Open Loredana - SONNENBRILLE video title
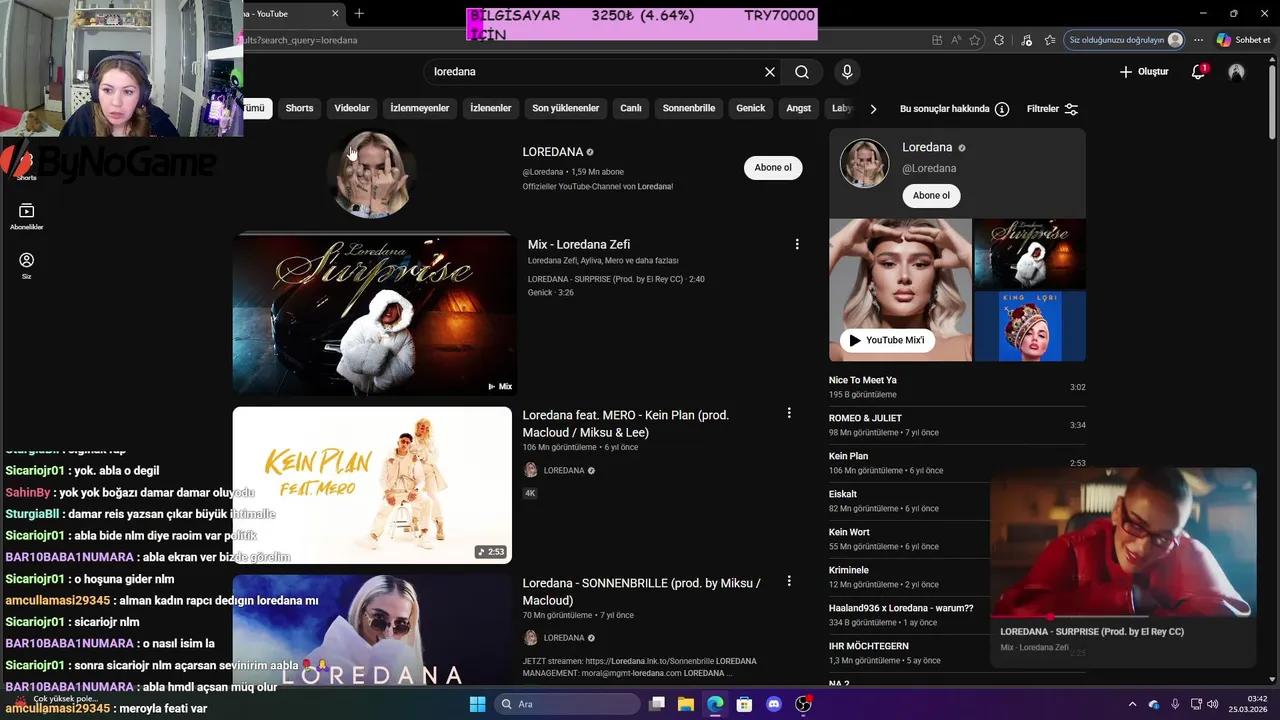This screenshot has width=1280, height=720. [641, 592]
